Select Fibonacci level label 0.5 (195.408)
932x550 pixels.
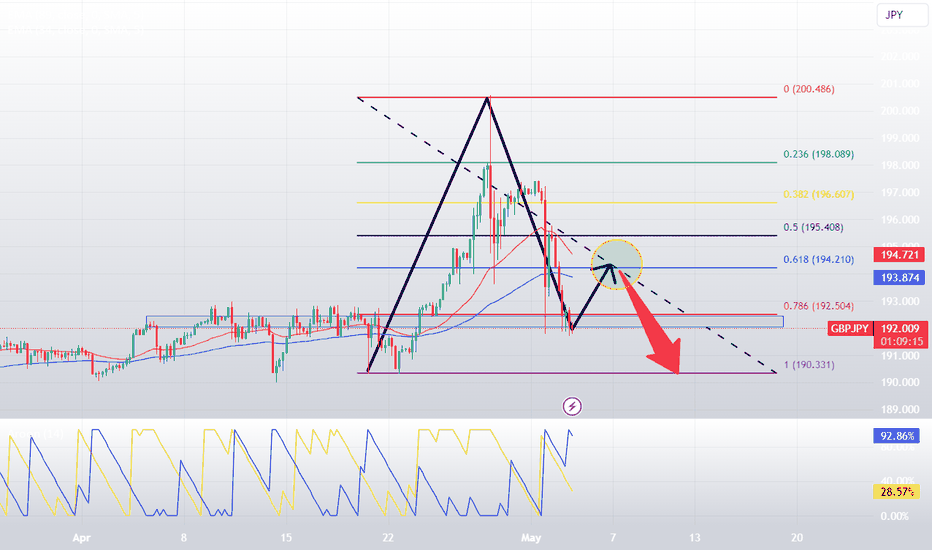813,227
